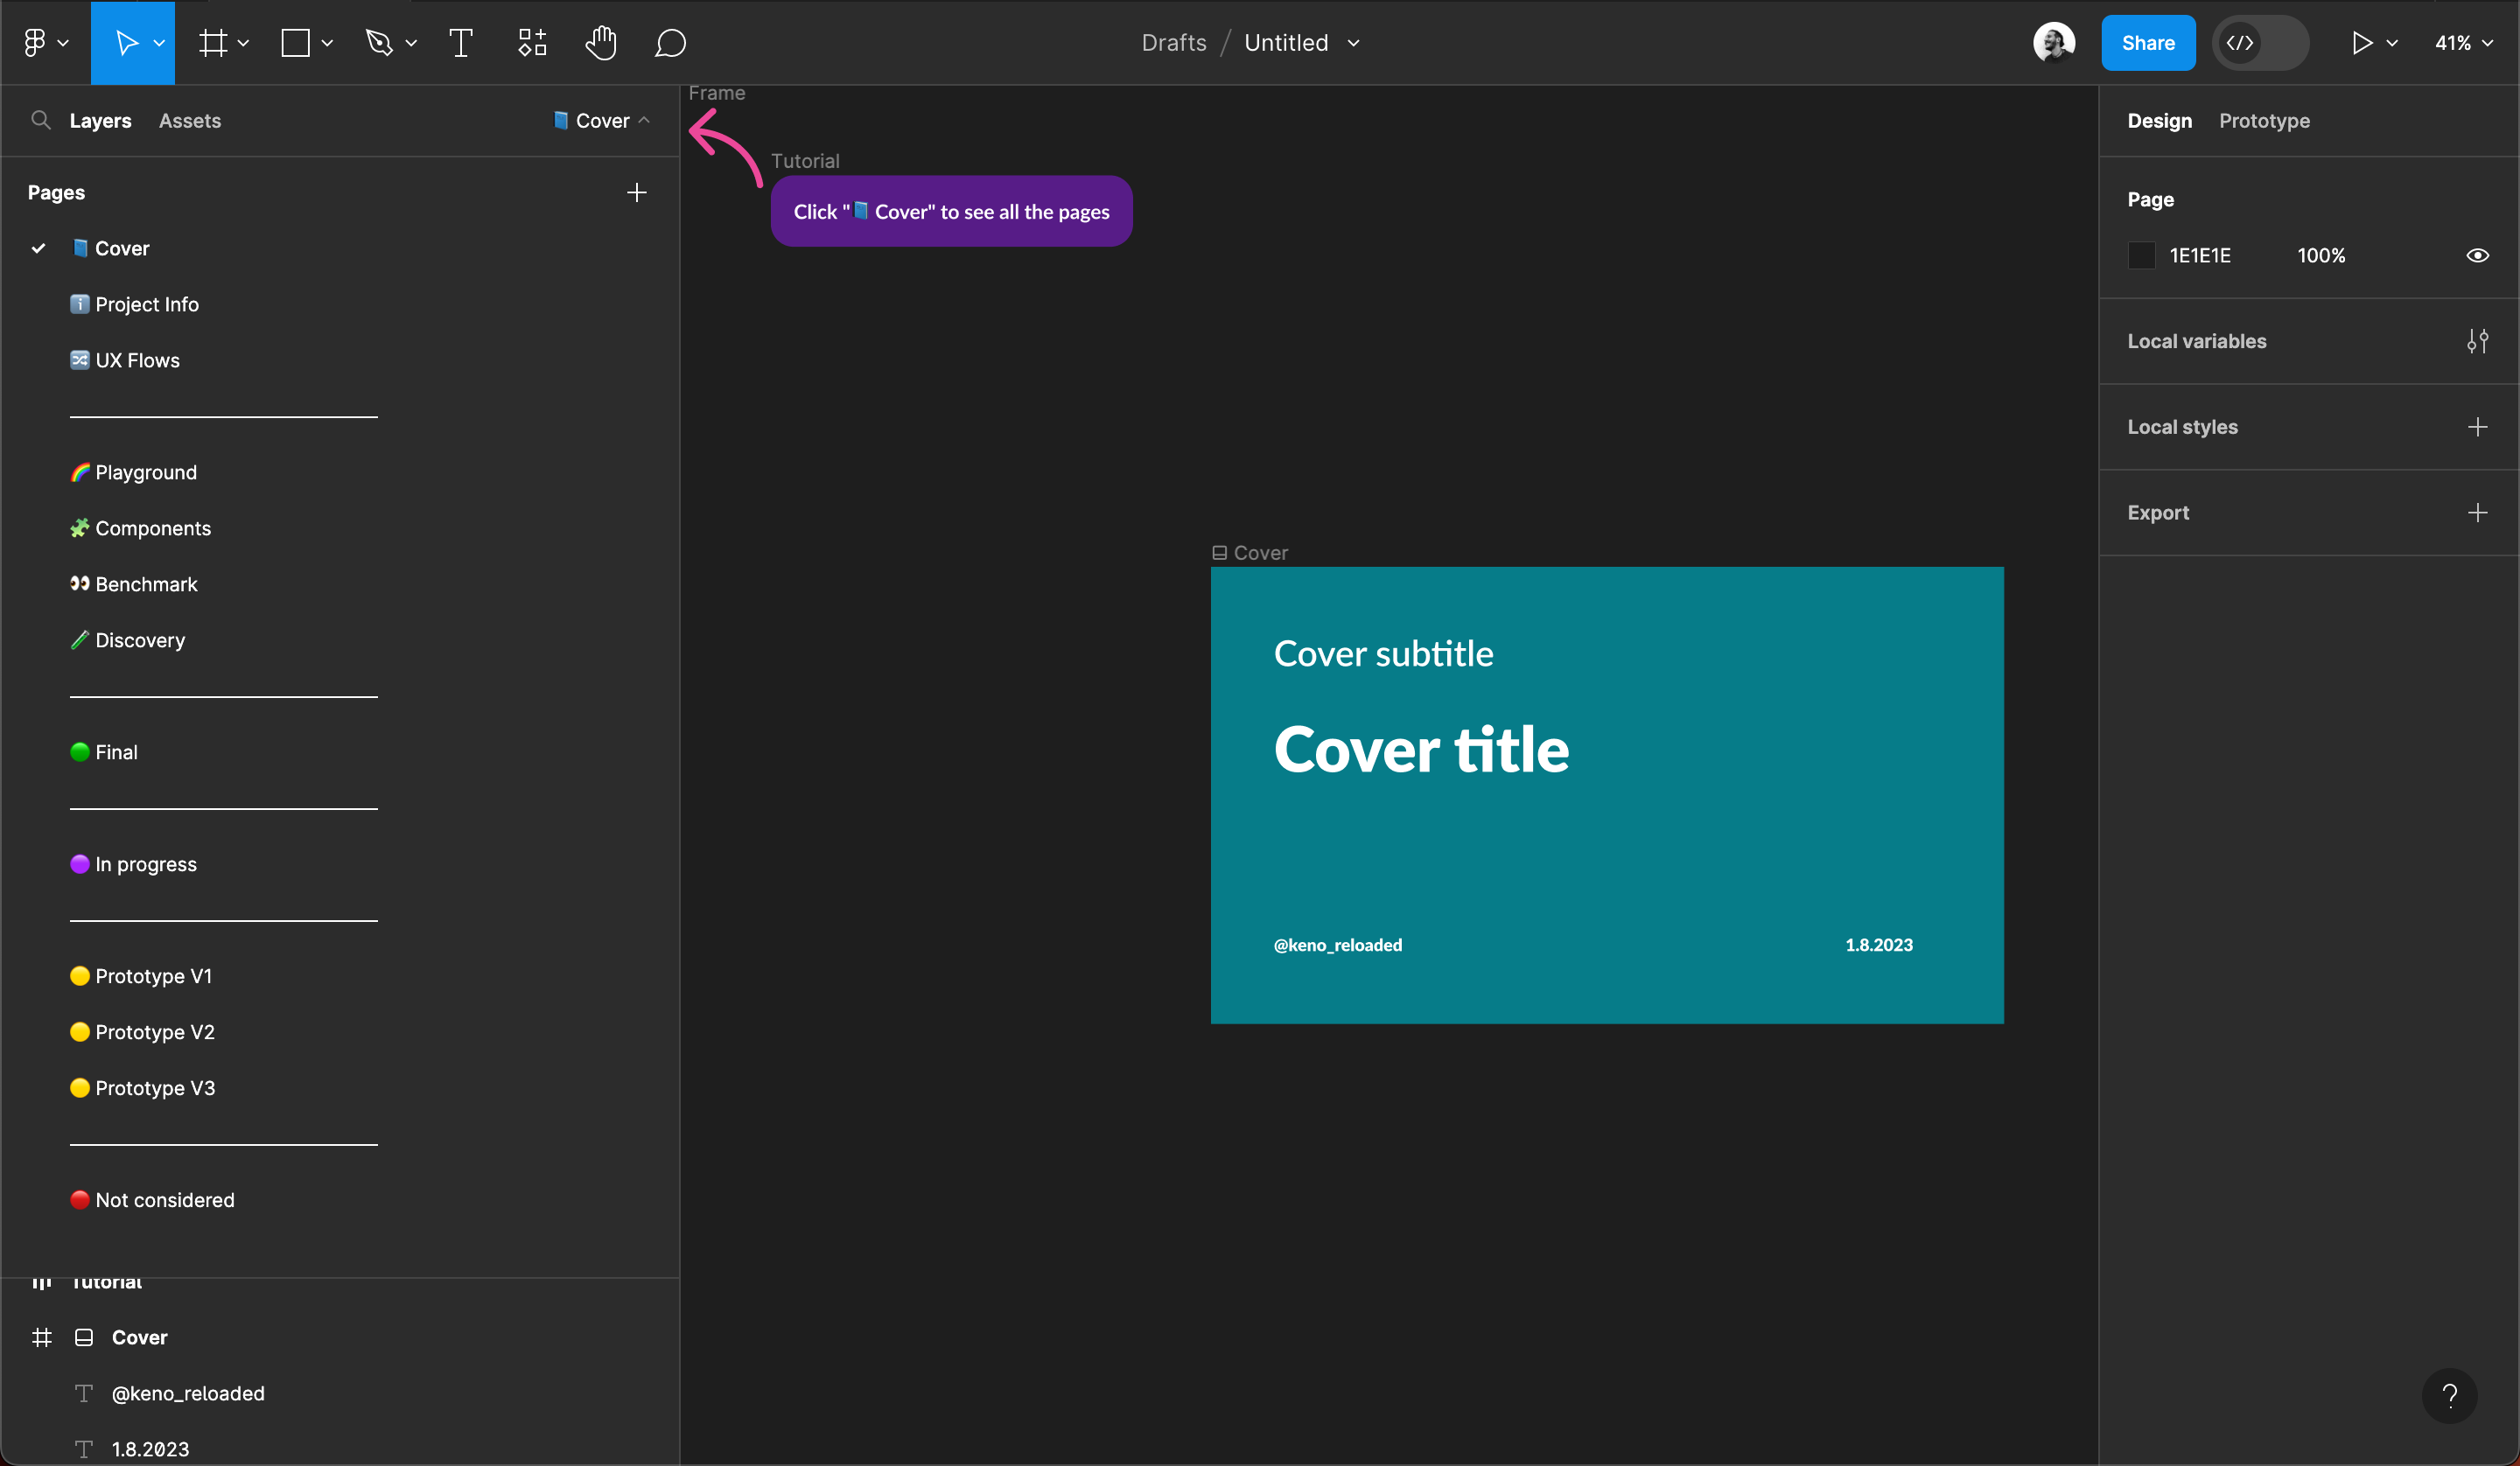
Task: Click the layers search icon
Action: coord(40,120)
